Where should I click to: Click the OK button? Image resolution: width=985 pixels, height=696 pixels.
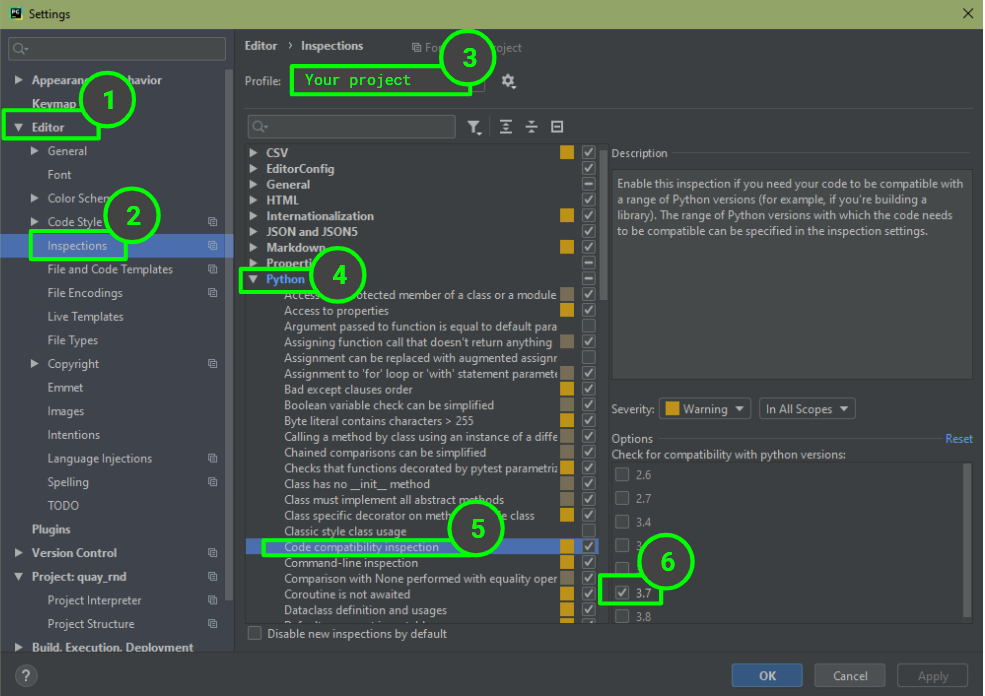coord(767,675)
